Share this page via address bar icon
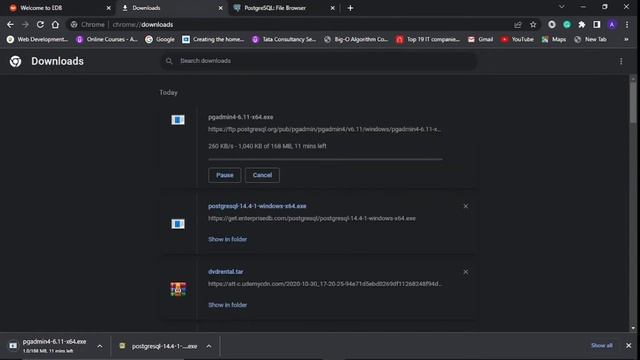Image resolution: width=640 pixels, height=360 pixels. click(x=518, y=24)
